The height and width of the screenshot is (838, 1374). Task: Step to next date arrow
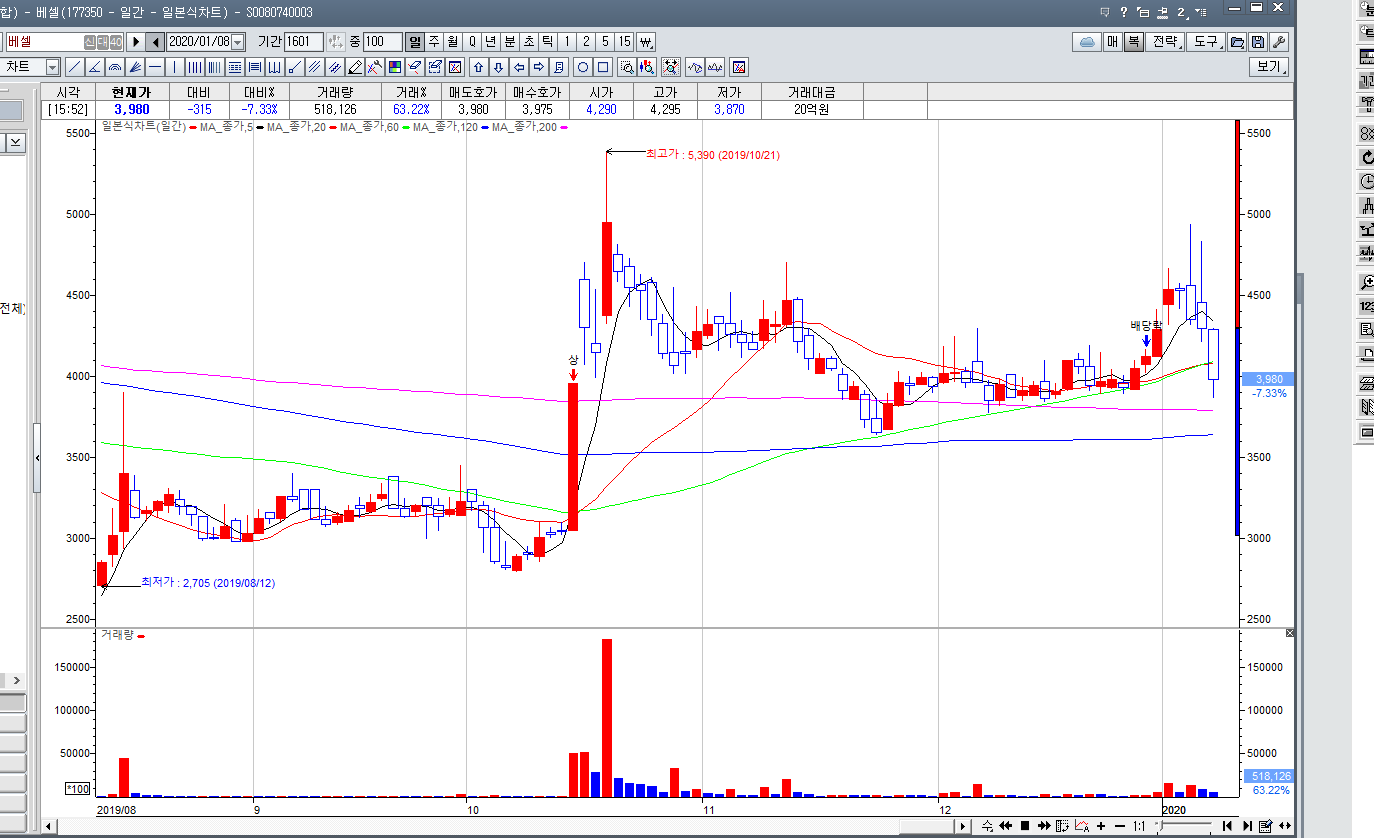136,42
